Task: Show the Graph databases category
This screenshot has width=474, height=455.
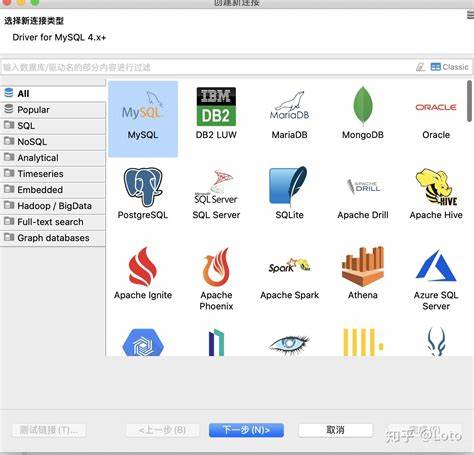Action: [x=53, y=238]
